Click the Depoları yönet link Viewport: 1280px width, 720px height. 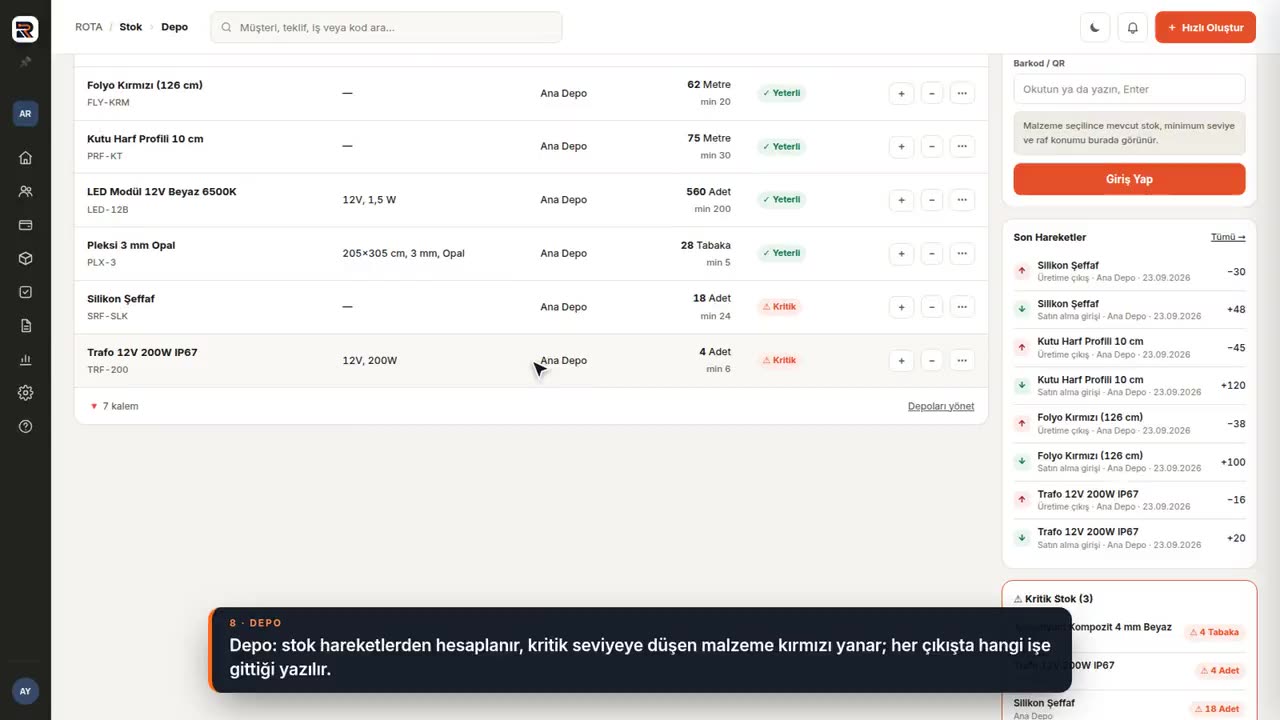[941, 406]
